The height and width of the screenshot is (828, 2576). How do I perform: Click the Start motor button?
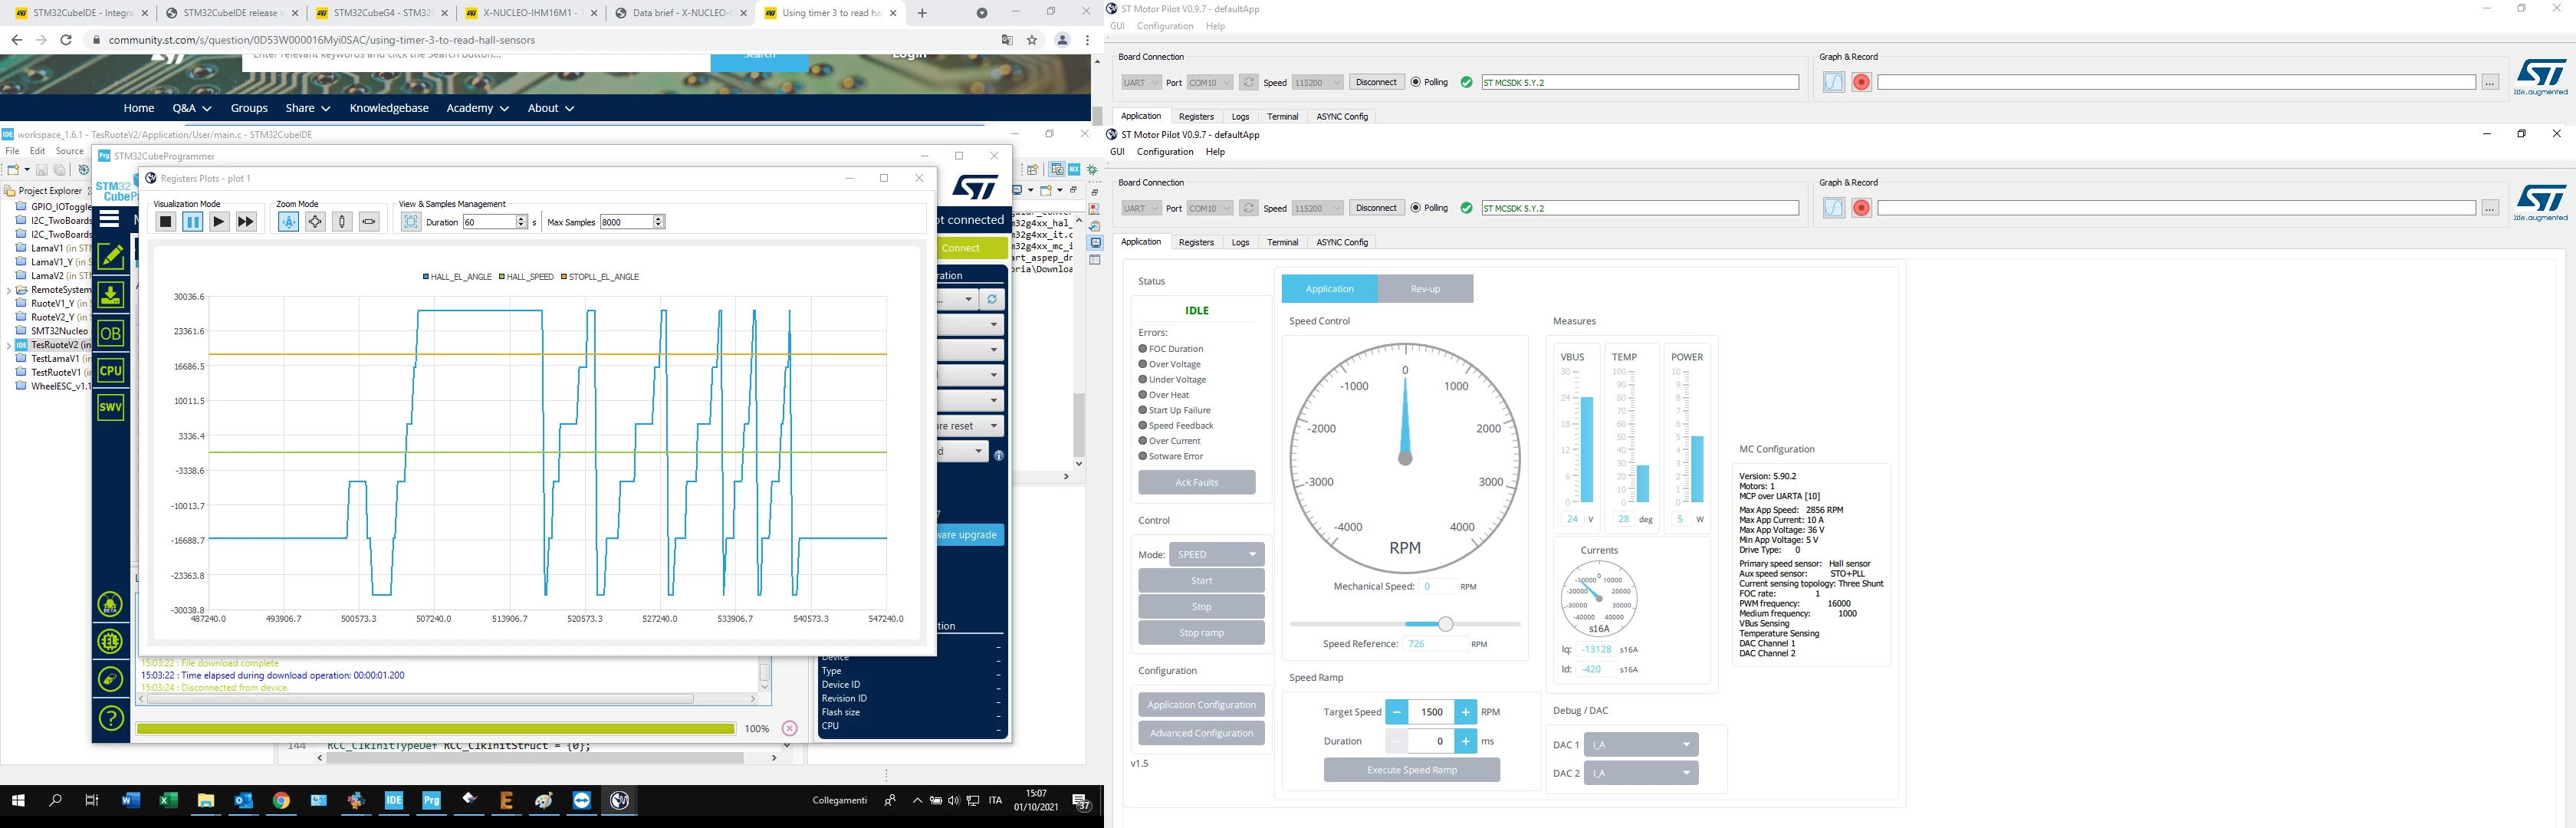point(1201,581)
